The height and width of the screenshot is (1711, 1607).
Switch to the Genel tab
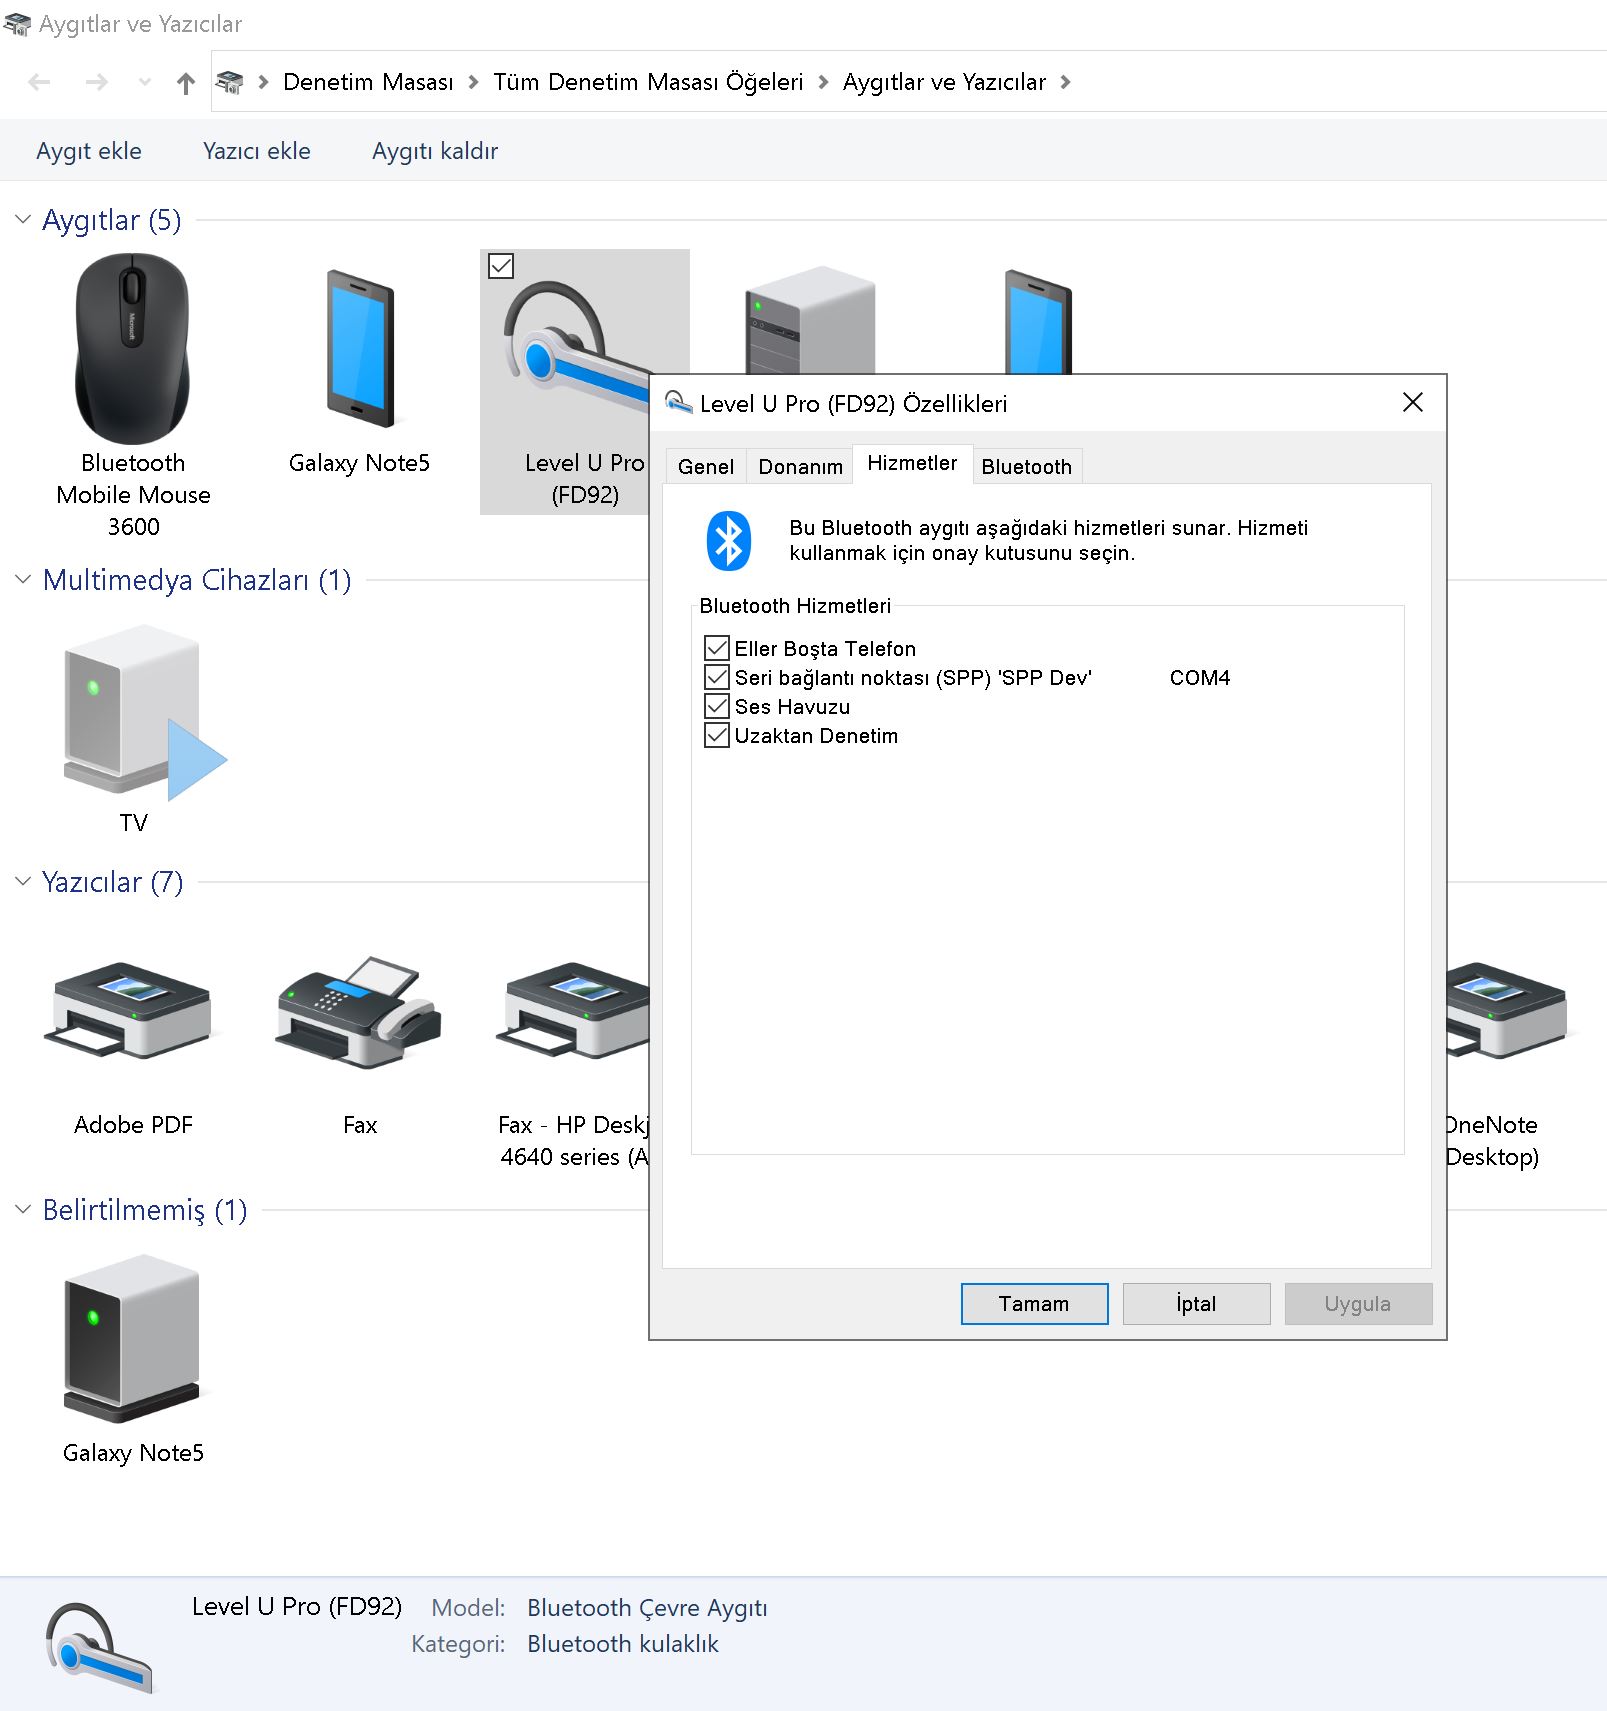click(x=706, y=467)
